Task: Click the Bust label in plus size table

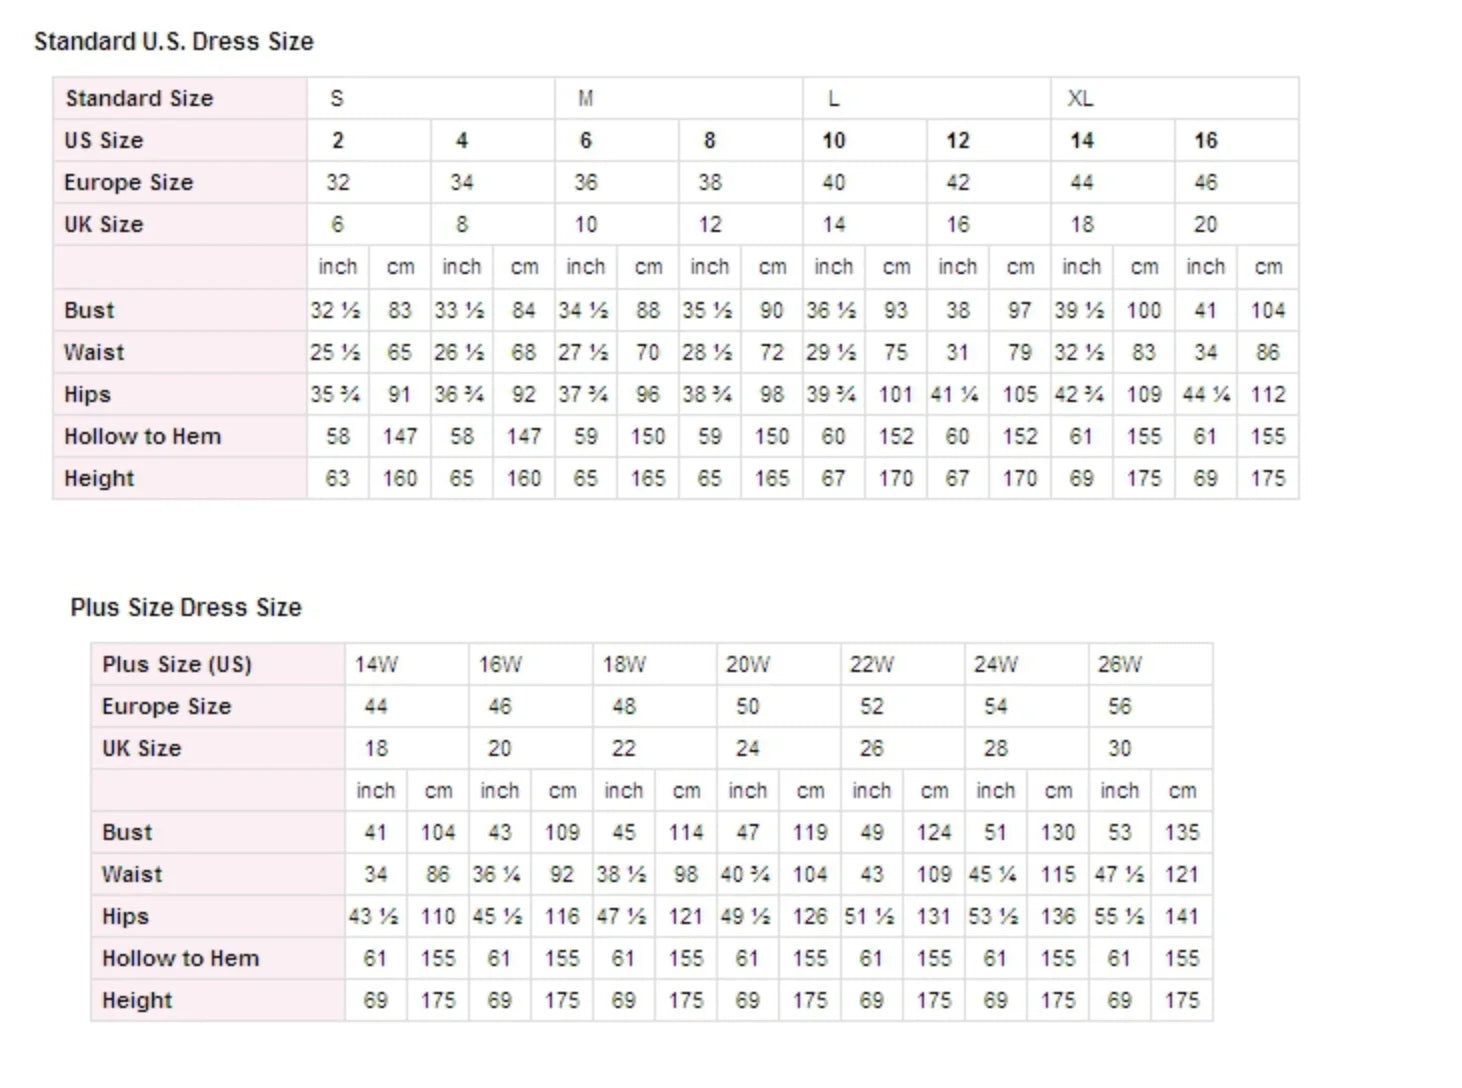Action: (127, 832)
